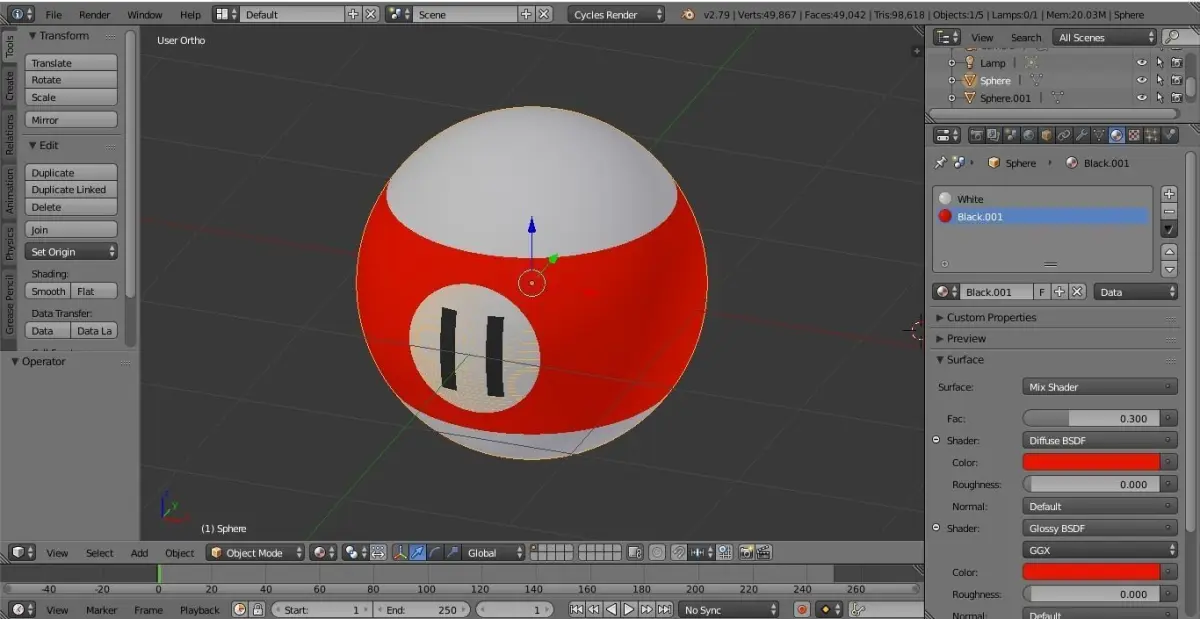
Task: Open the Render Layers properties tab
Action: 993,135
